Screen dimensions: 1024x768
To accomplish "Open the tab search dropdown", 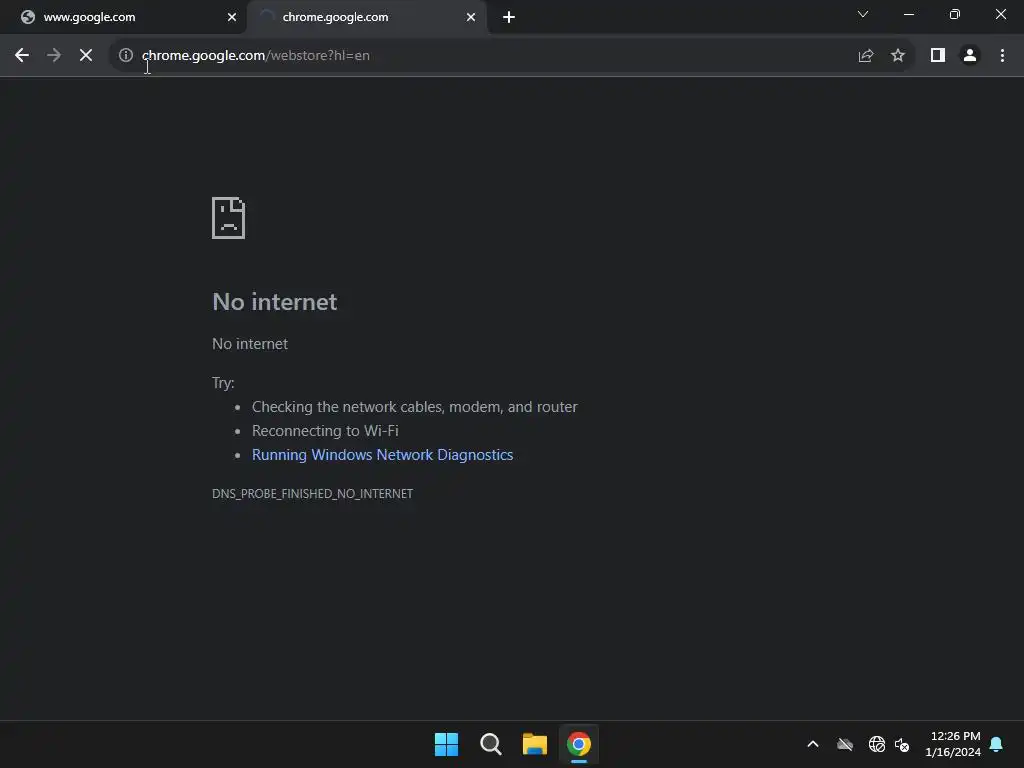I will coord(863,14).
